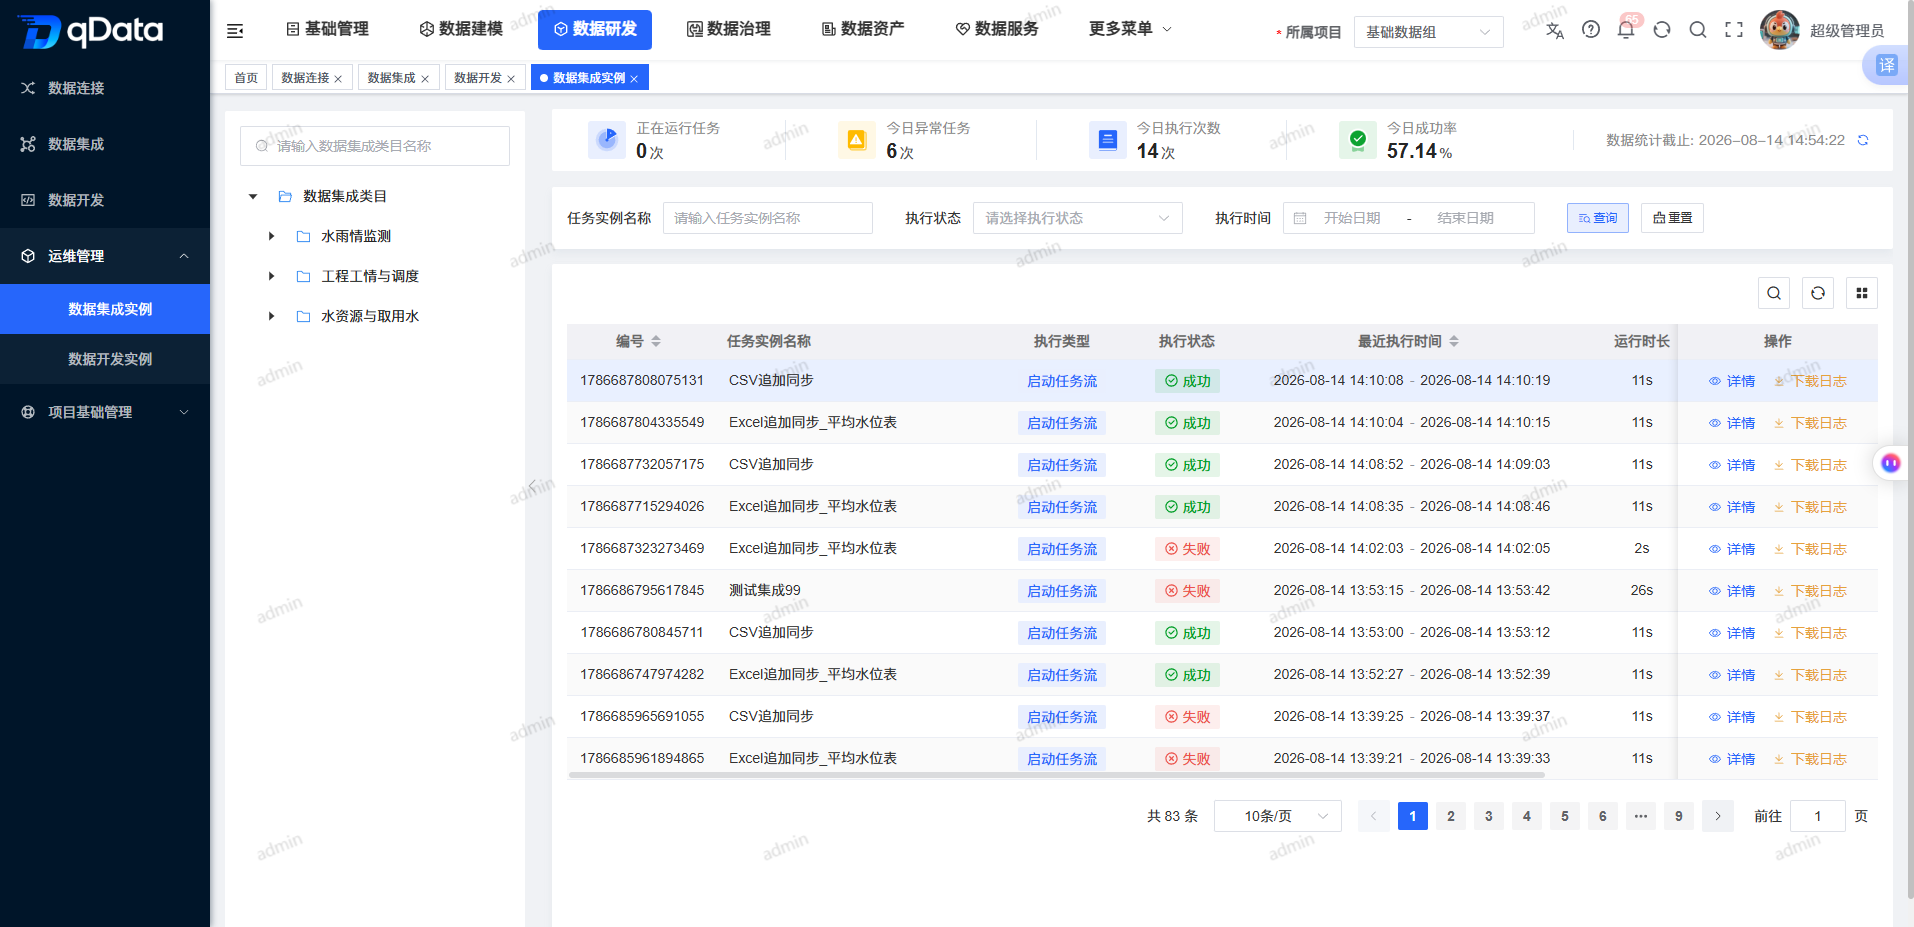
Task: Click the header refresh icon
Action: (1662, 30)
